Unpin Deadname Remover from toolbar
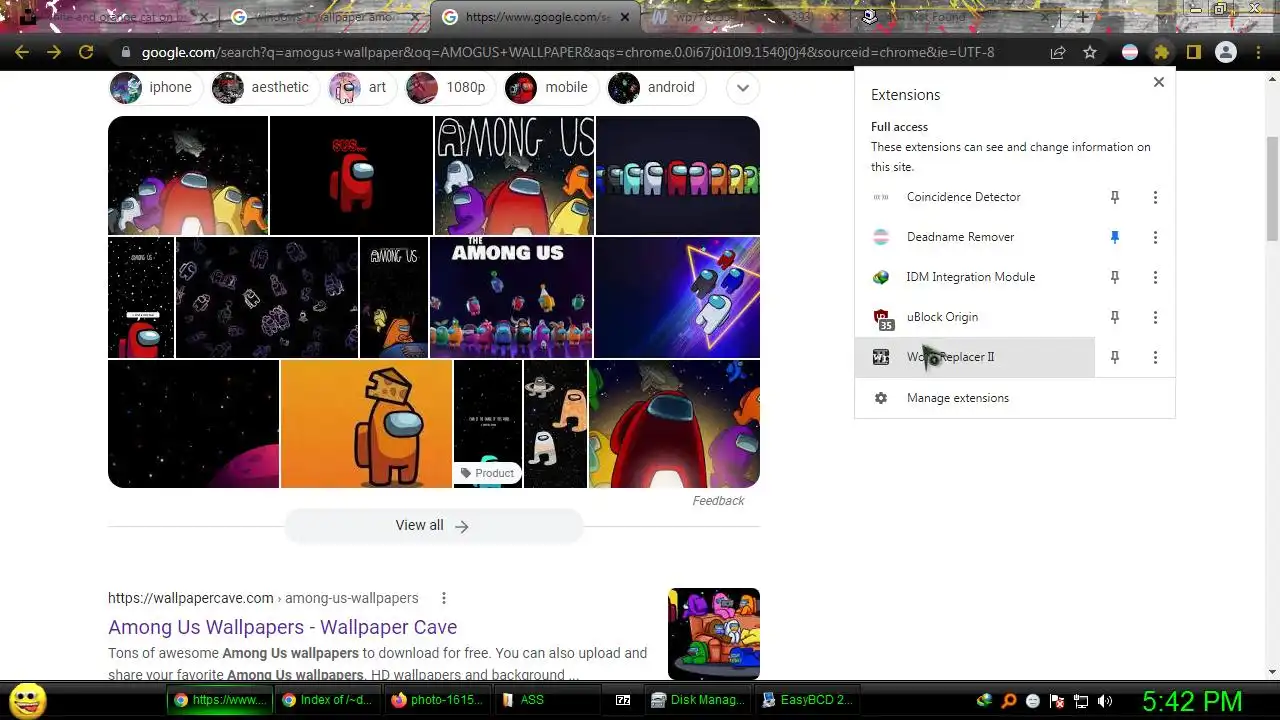This screenshot has height=720, width=1280. [x=1115, y=237]
